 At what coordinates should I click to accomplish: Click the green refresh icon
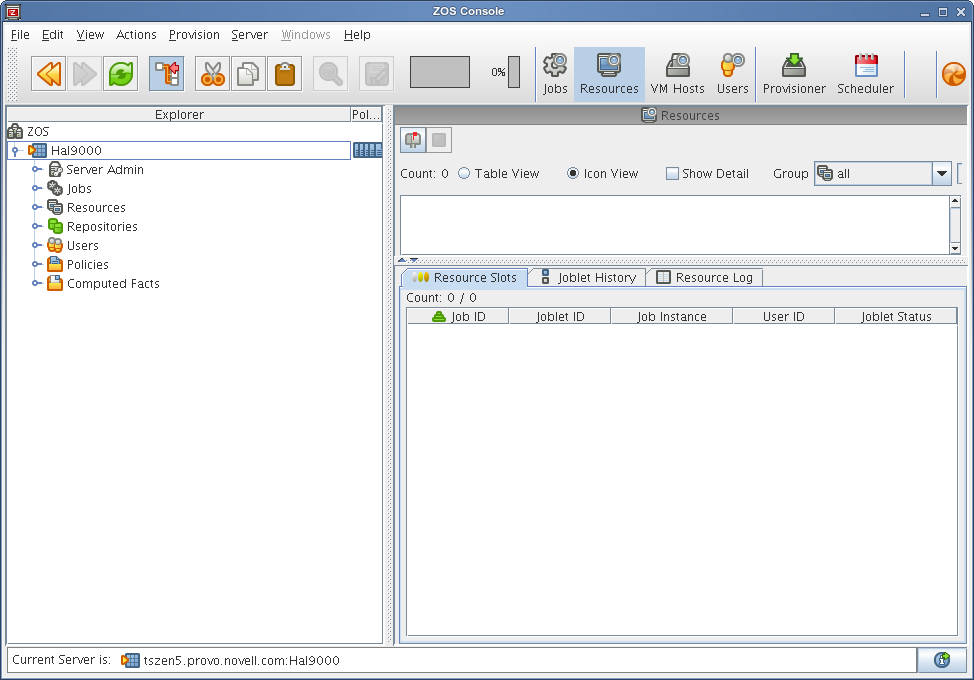coord(121,74)
